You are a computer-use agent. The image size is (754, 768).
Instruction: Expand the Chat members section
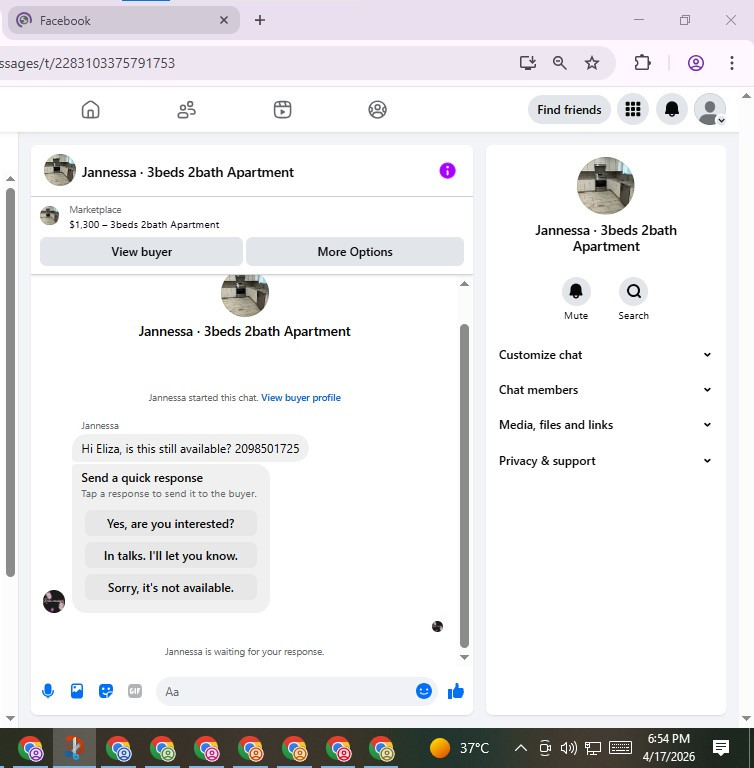point(605,390)
